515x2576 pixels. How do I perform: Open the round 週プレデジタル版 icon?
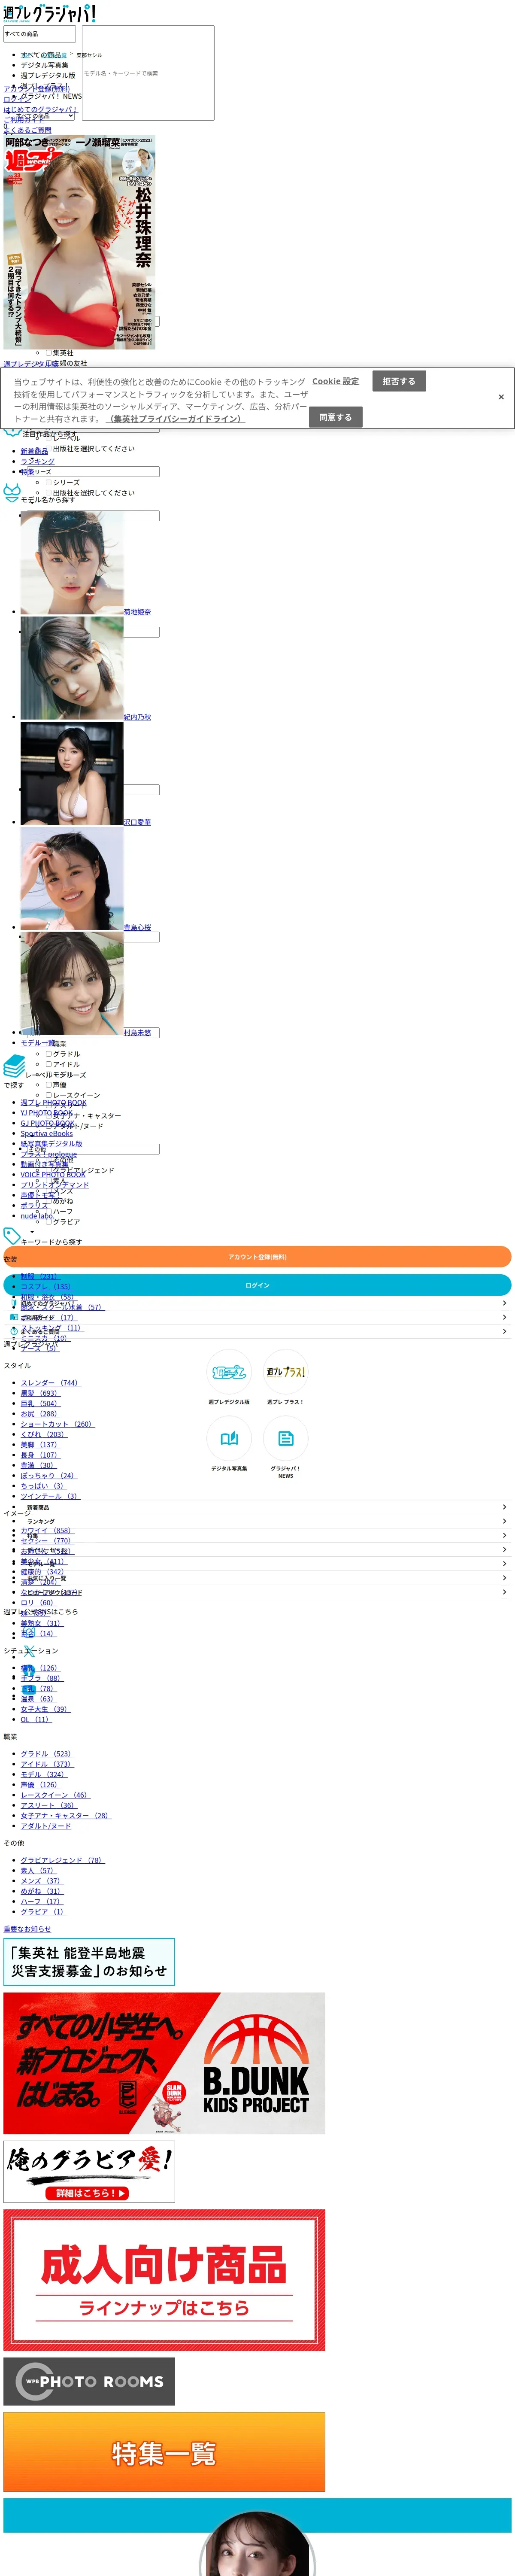229,1372
